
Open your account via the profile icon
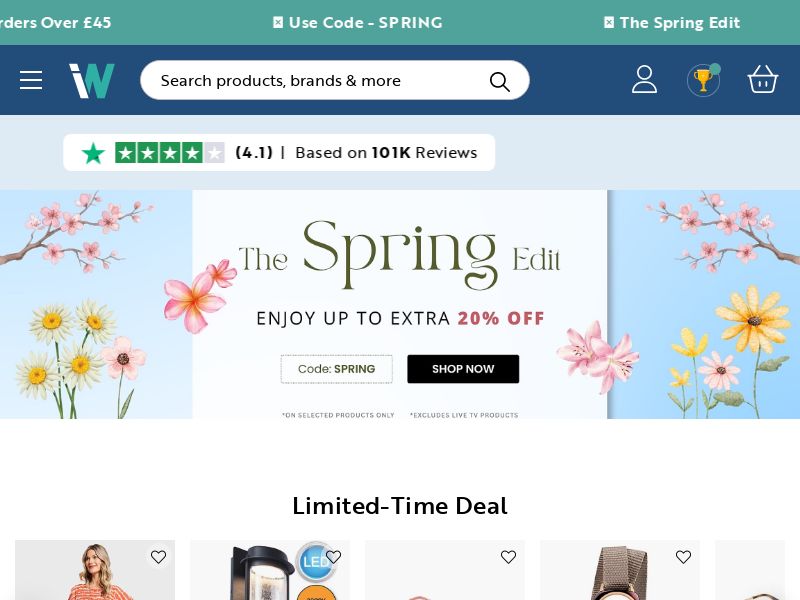[644, 79]
